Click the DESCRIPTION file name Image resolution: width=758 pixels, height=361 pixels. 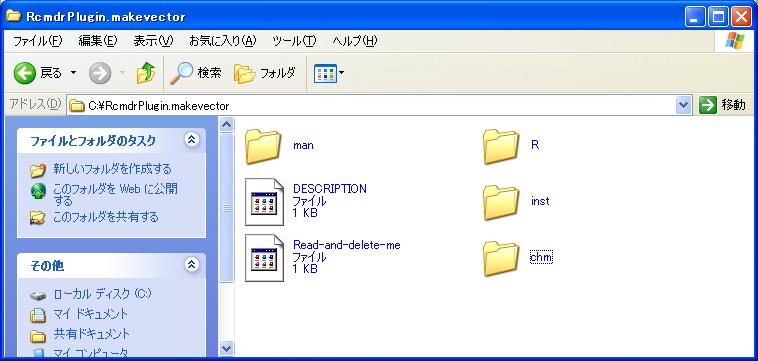pyautogui.click(x=330, y=189)
